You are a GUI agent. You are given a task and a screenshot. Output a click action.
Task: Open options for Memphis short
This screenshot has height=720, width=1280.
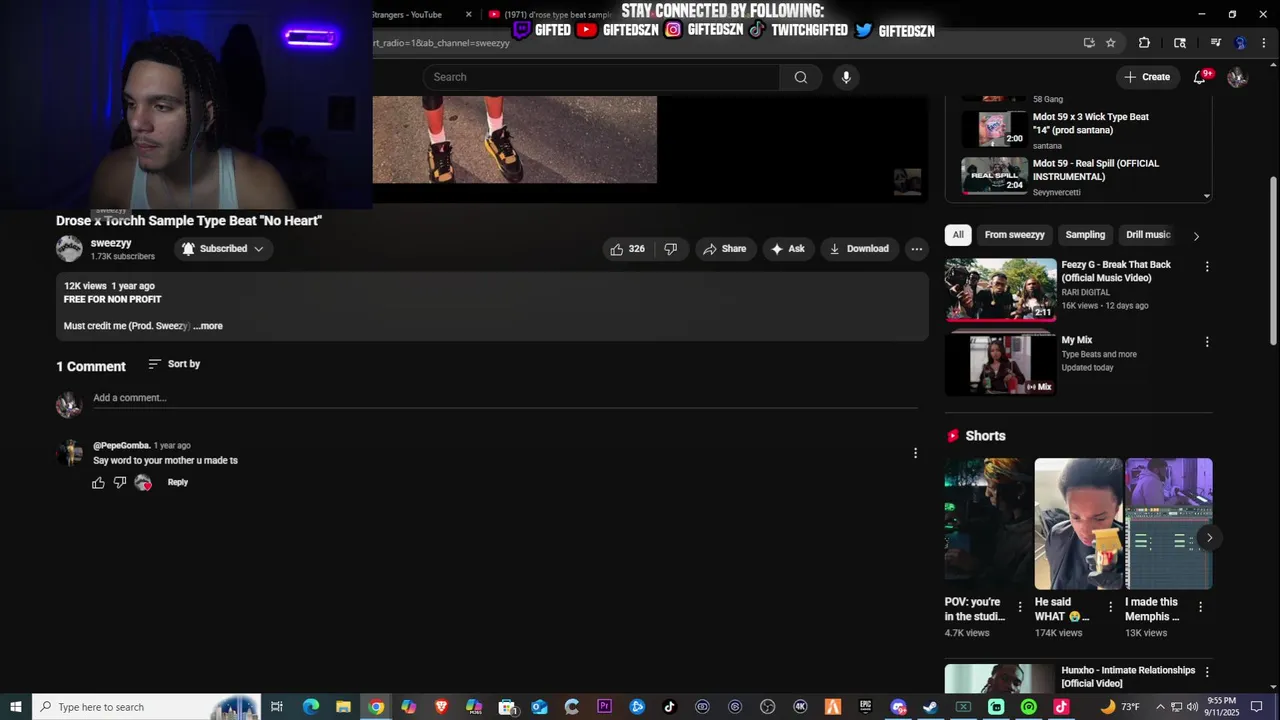point(1200,607)
